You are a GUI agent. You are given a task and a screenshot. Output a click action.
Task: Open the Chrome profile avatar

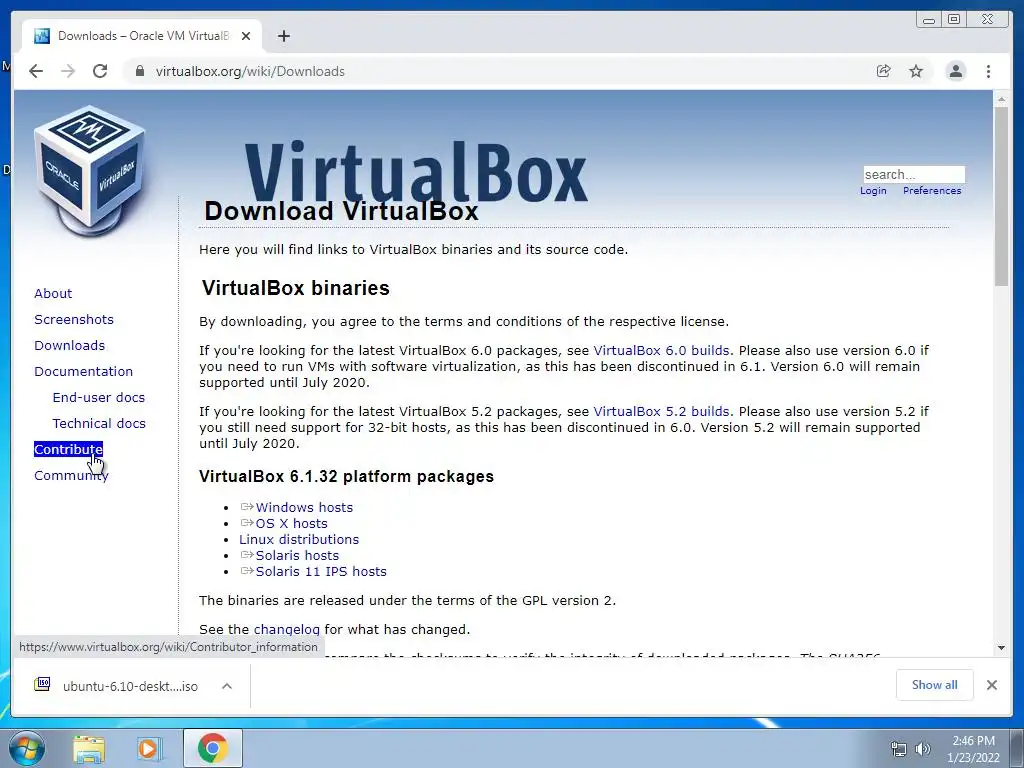[955, 71]
